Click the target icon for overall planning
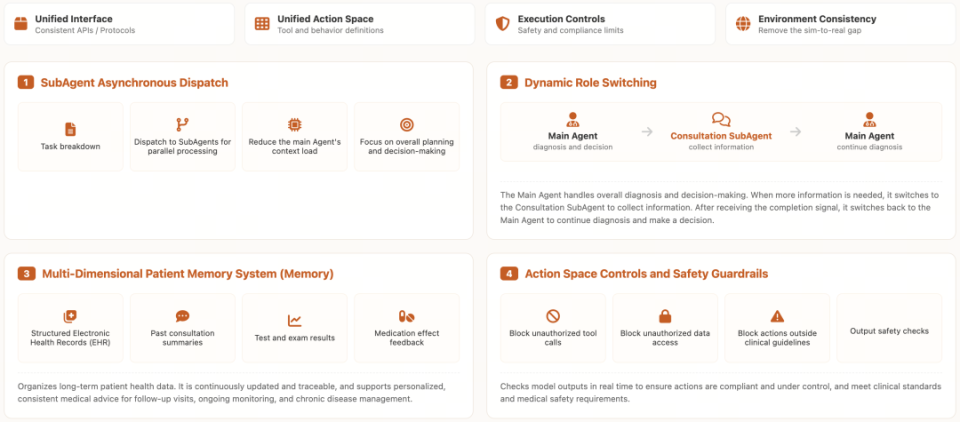Viewport: 960px width, 422px height. point(407,125)
